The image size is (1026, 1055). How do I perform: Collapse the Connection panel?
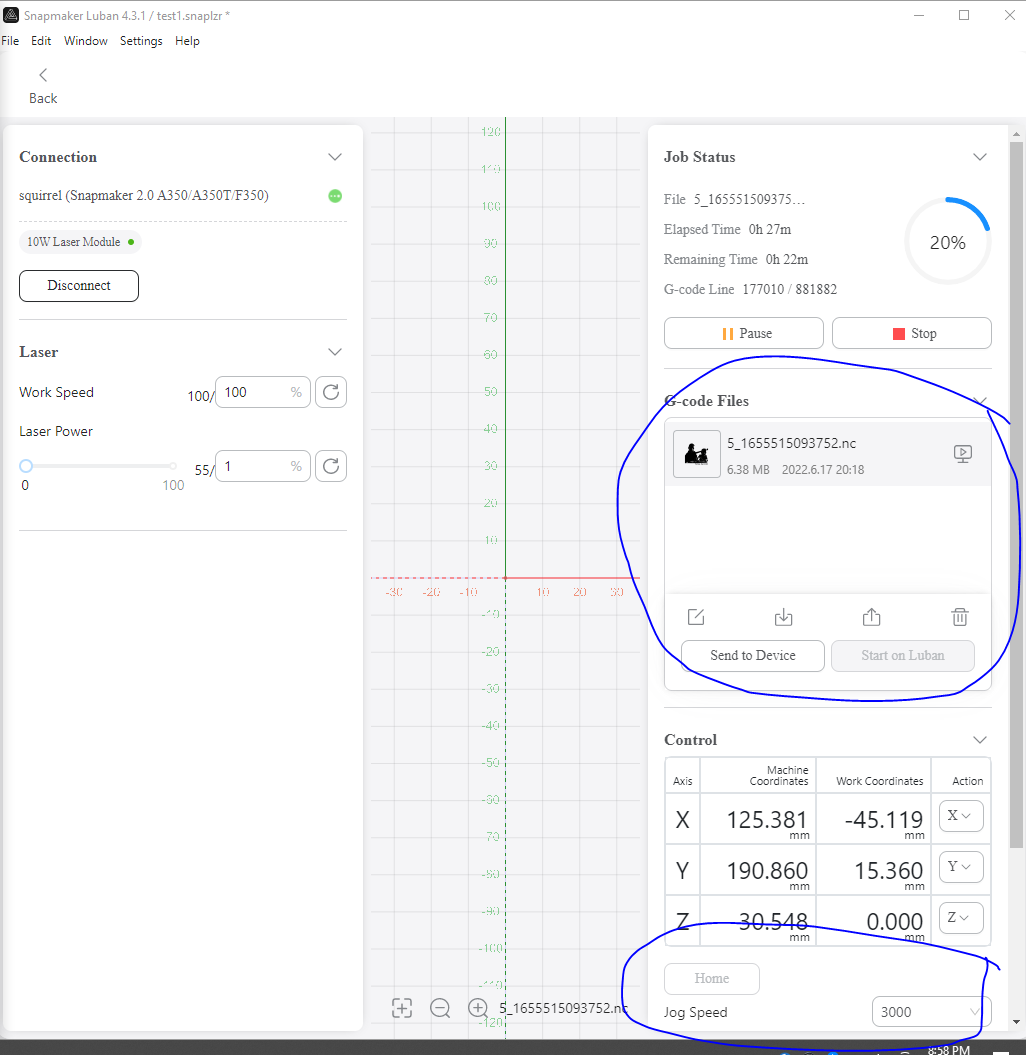pyautogui.click(x=334, y=157)
